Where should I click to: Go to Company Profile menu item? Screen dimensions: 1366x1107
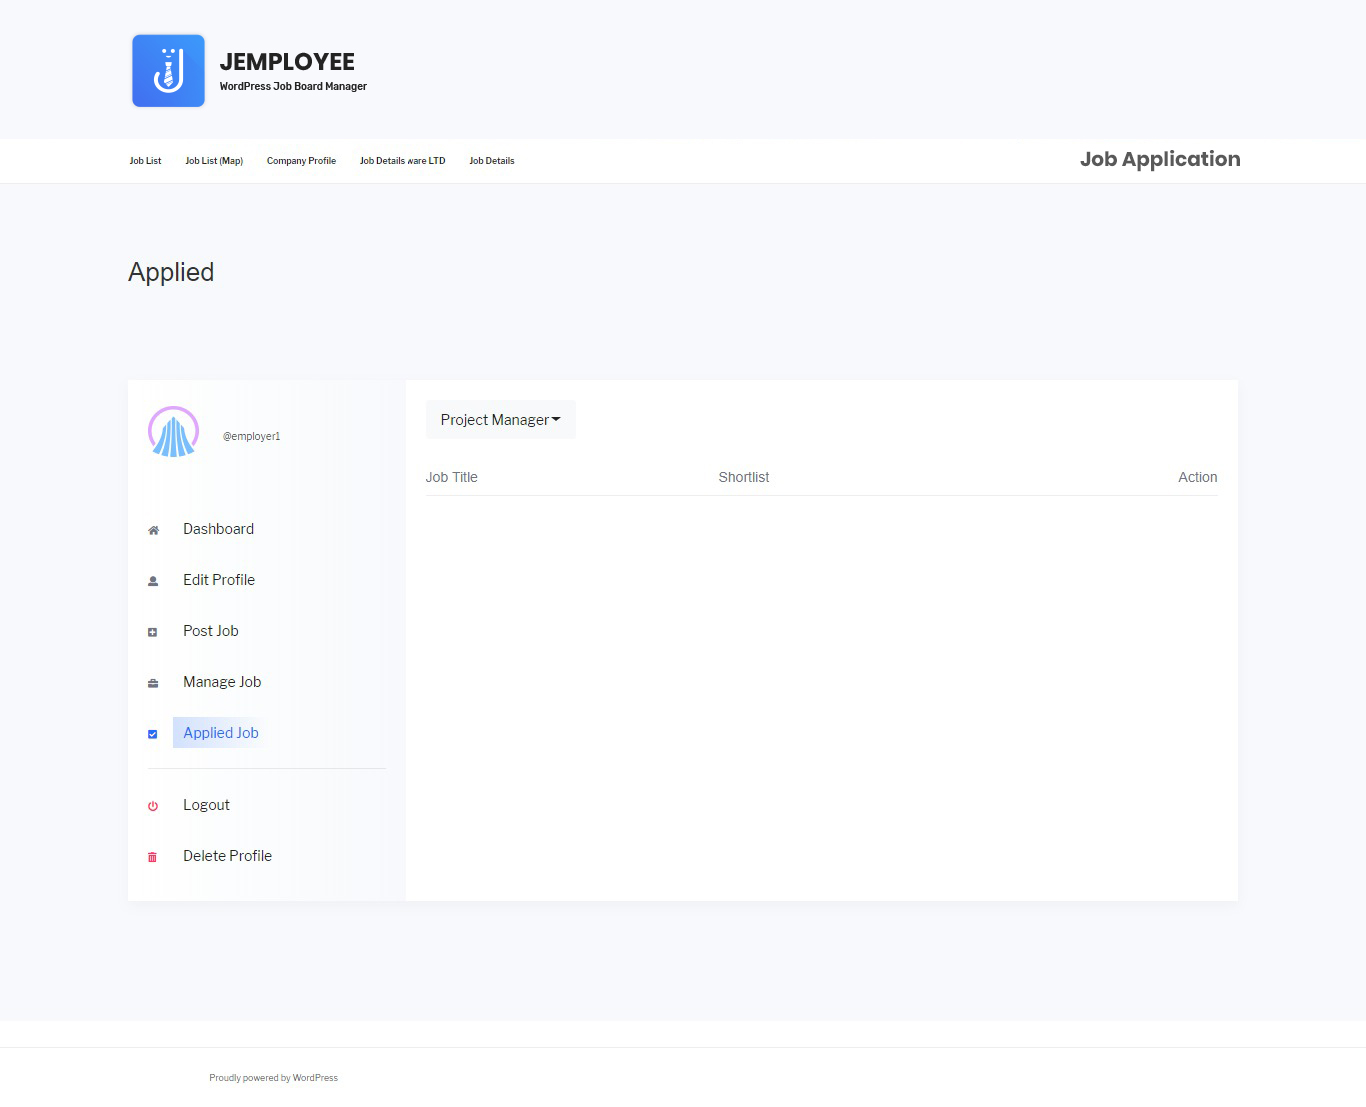click(x=301, y=161)
